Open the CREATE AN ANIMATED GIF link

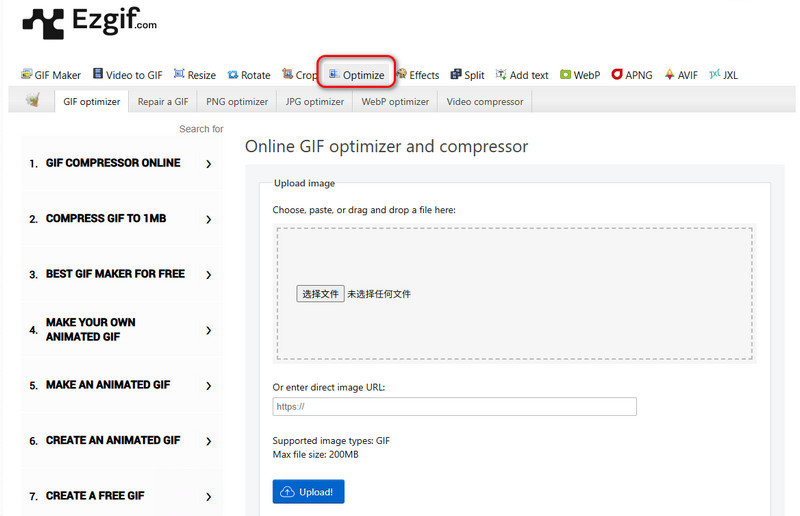113,440
